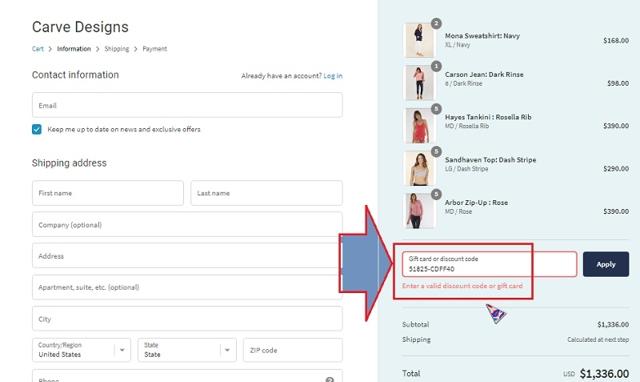Click the Carson Jean quantity badge
Viewport: 640px width, 382px height.
[436, 66]
